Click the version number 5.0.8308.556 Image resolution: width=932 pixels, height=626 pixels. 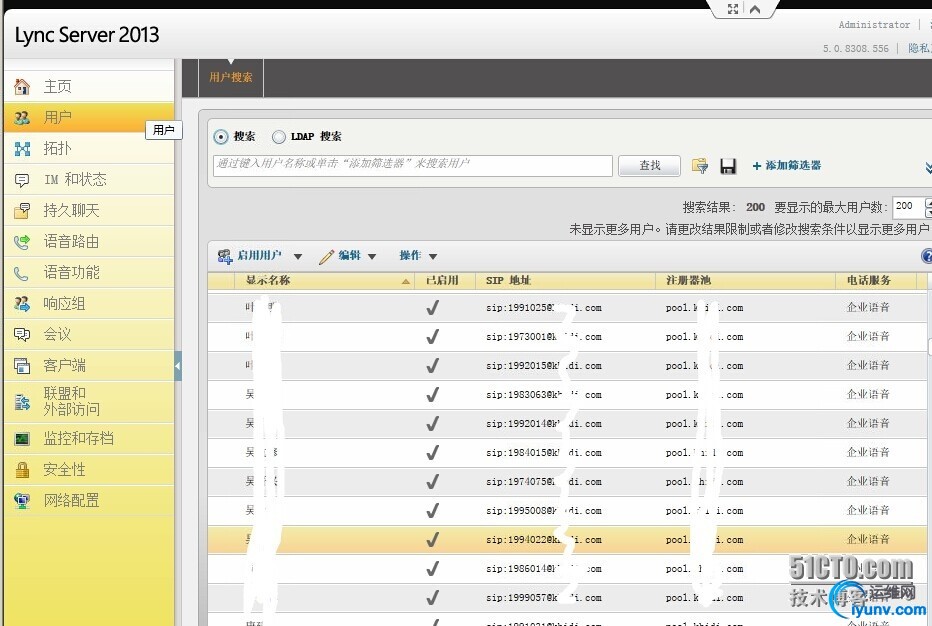click(855, 49)
